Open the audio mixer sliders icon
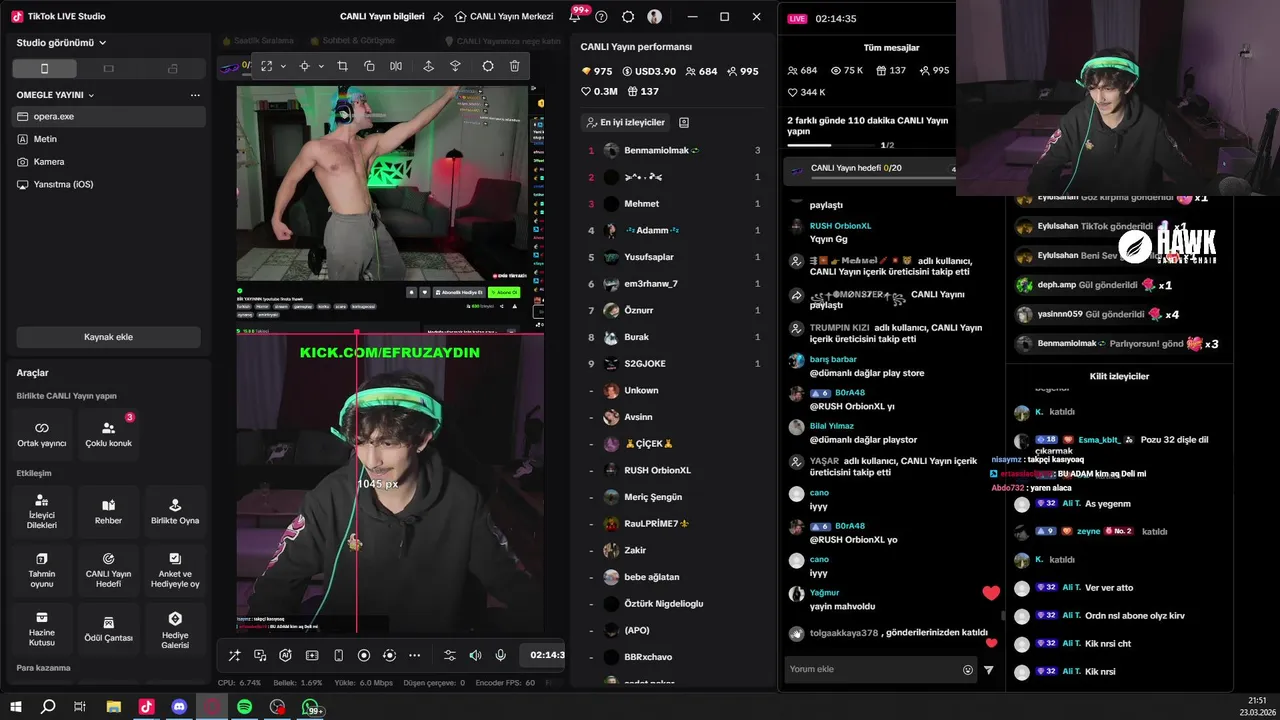Image resolution: width=1280 pixels, height=720 pixels. (449, 655)
